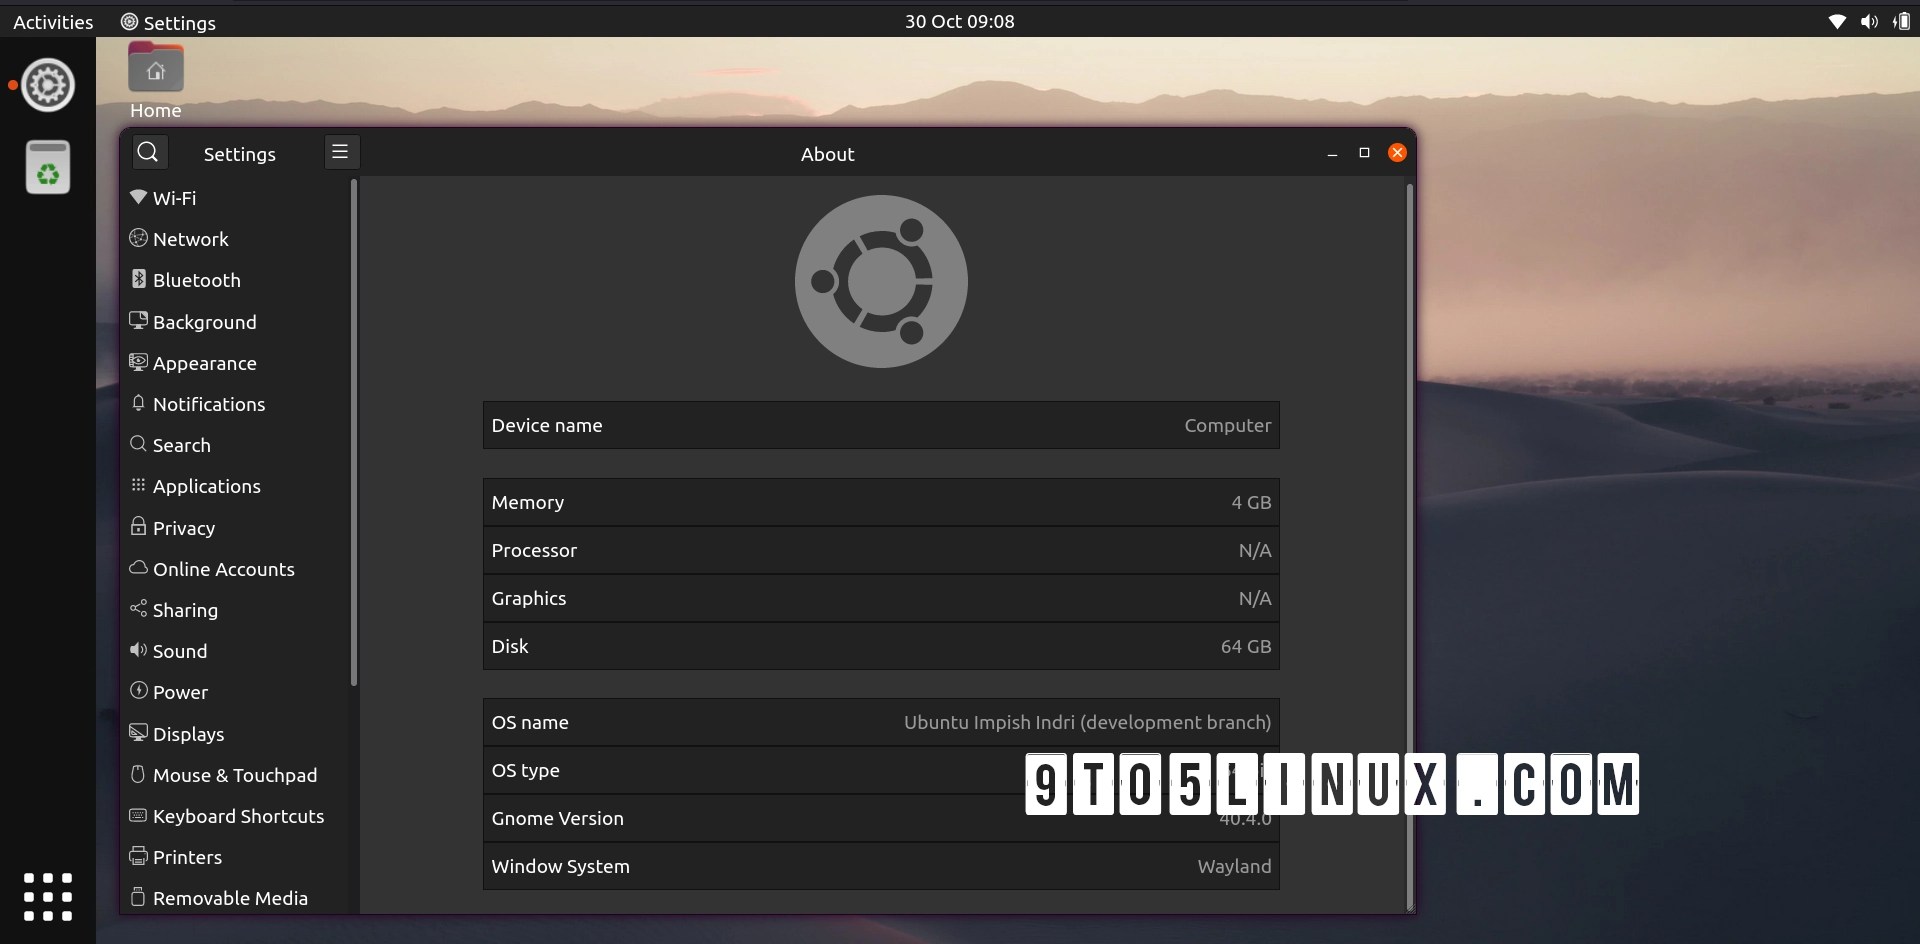The width and height of the screenshot is (1920, 944).
Task: Open Settings from the Ubuntu dock
Action: tap(48, 85)
